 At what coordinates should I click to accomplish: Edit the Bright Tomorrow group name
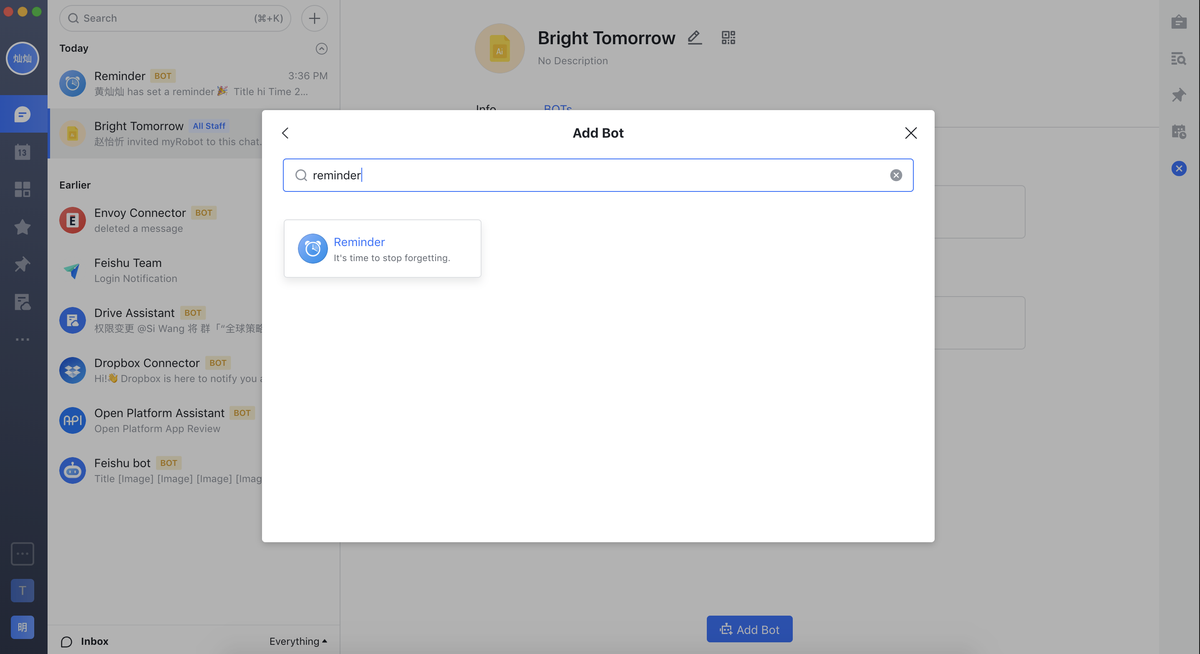pyautogui.click(x=695, y=38)
